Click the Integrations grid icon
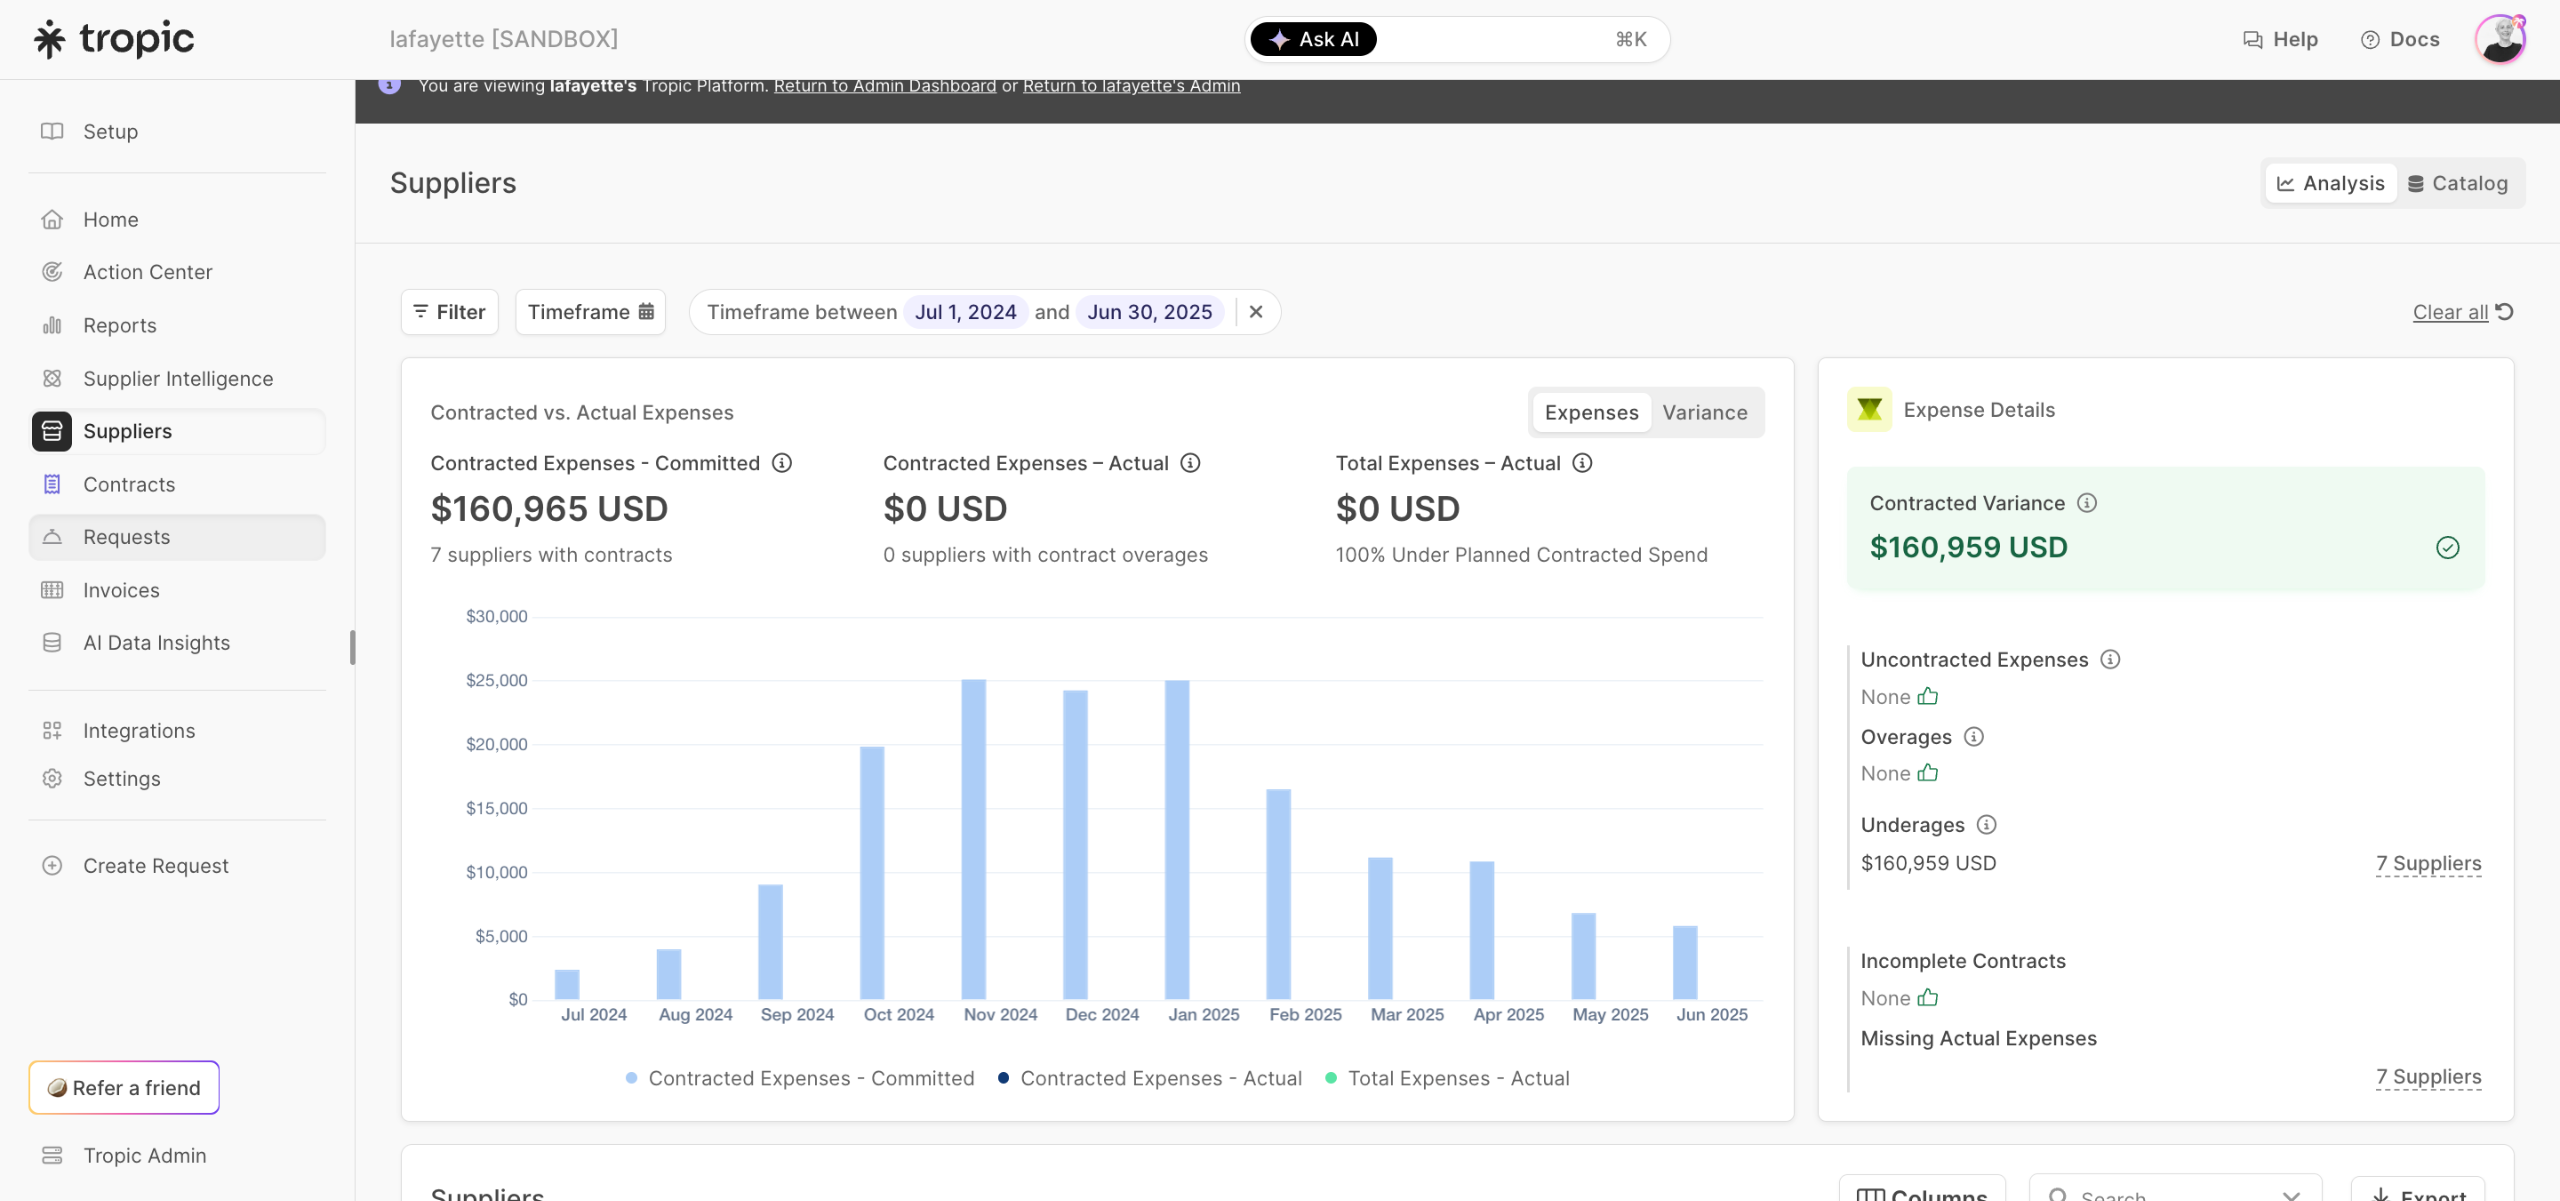 click(52, 731)
